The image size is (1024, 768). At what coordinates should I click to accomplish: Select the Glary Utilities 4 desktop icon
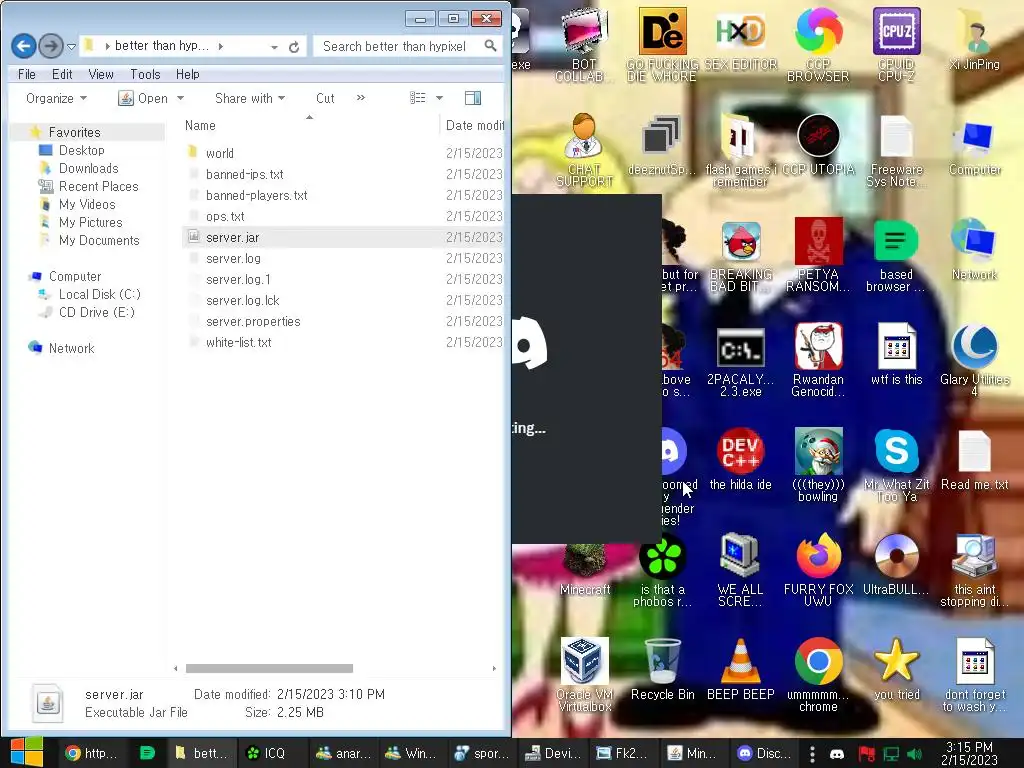tap(974, 360)
